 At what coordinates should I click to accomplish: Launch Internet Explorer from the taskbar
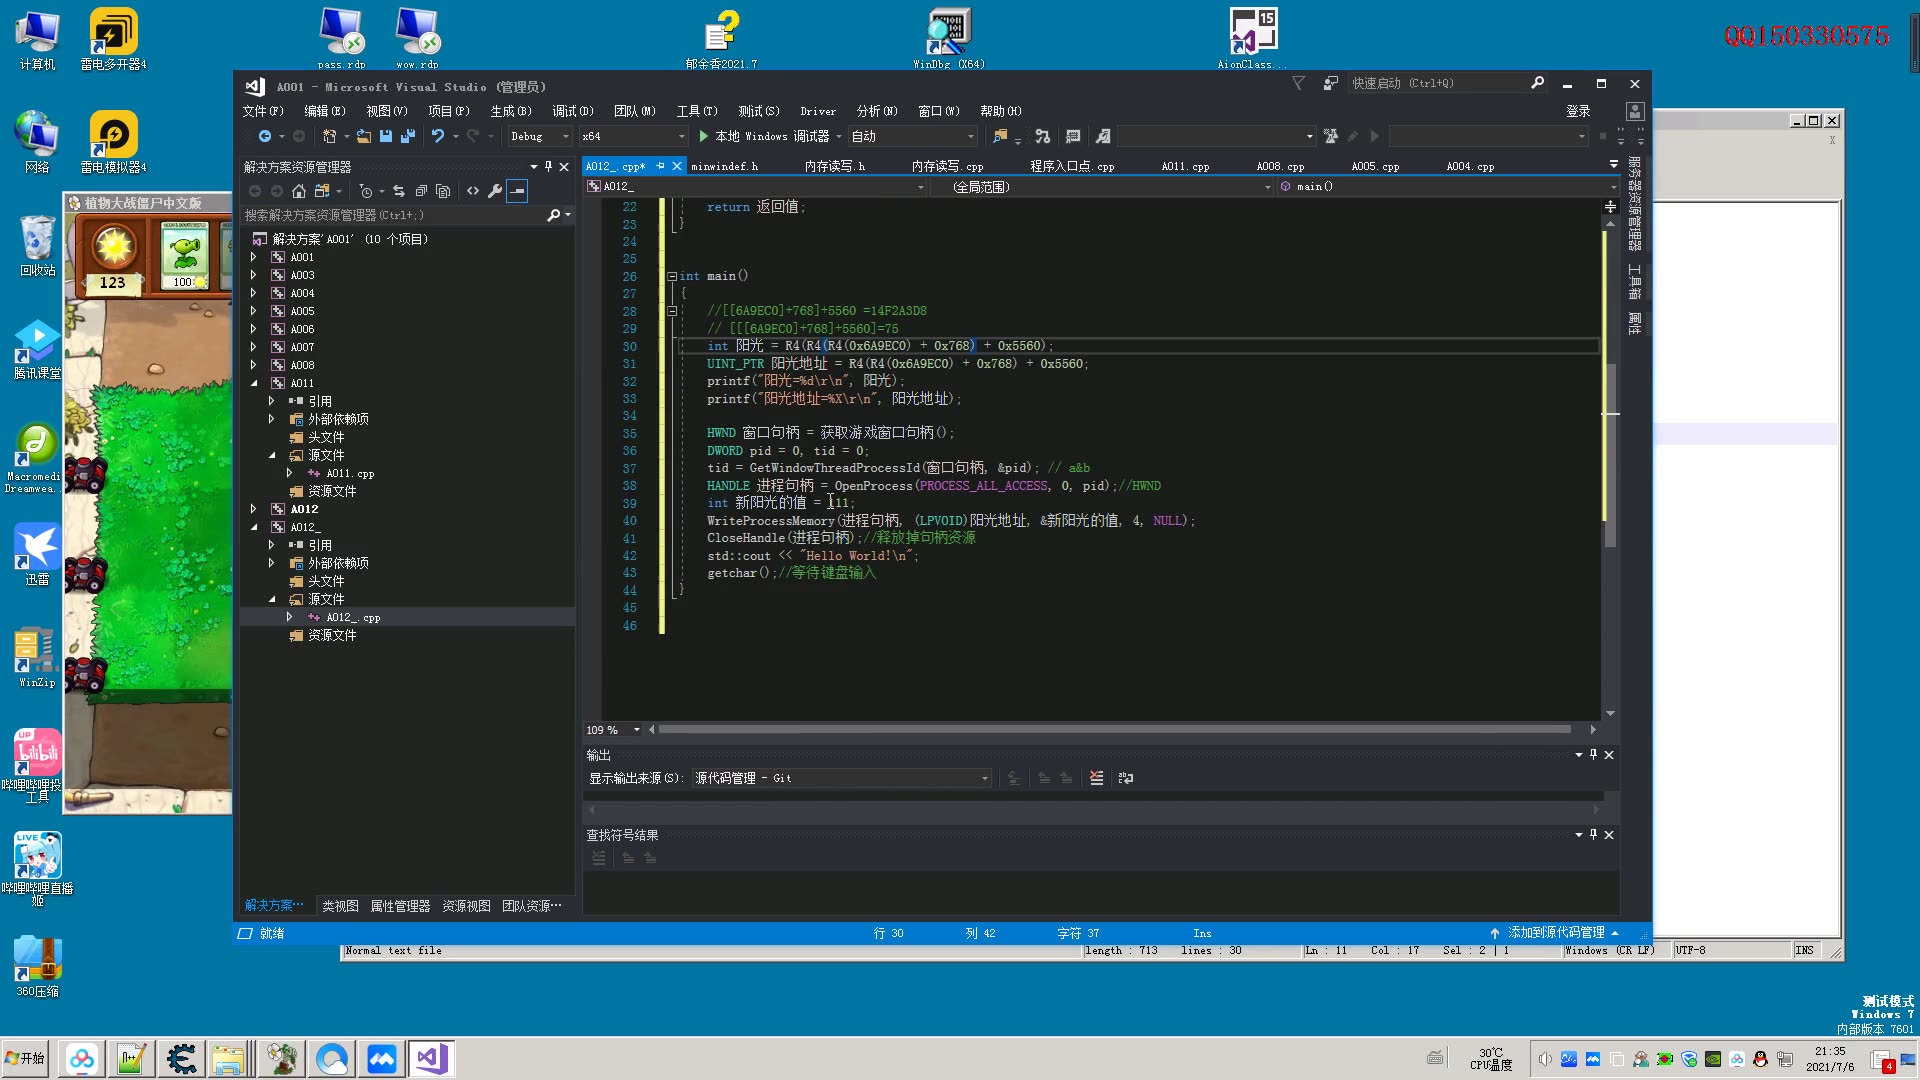(331, 1057)
